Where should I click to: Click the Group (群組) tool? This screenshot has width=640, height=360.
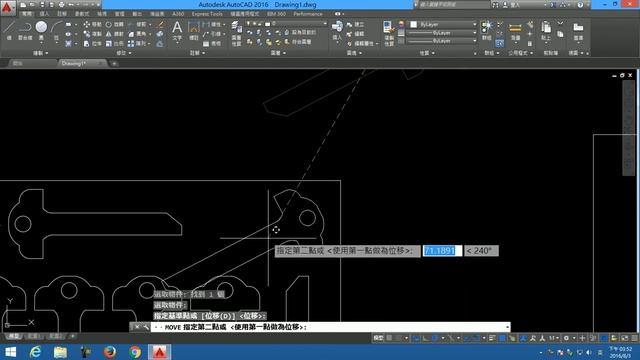tap(487, 30)
